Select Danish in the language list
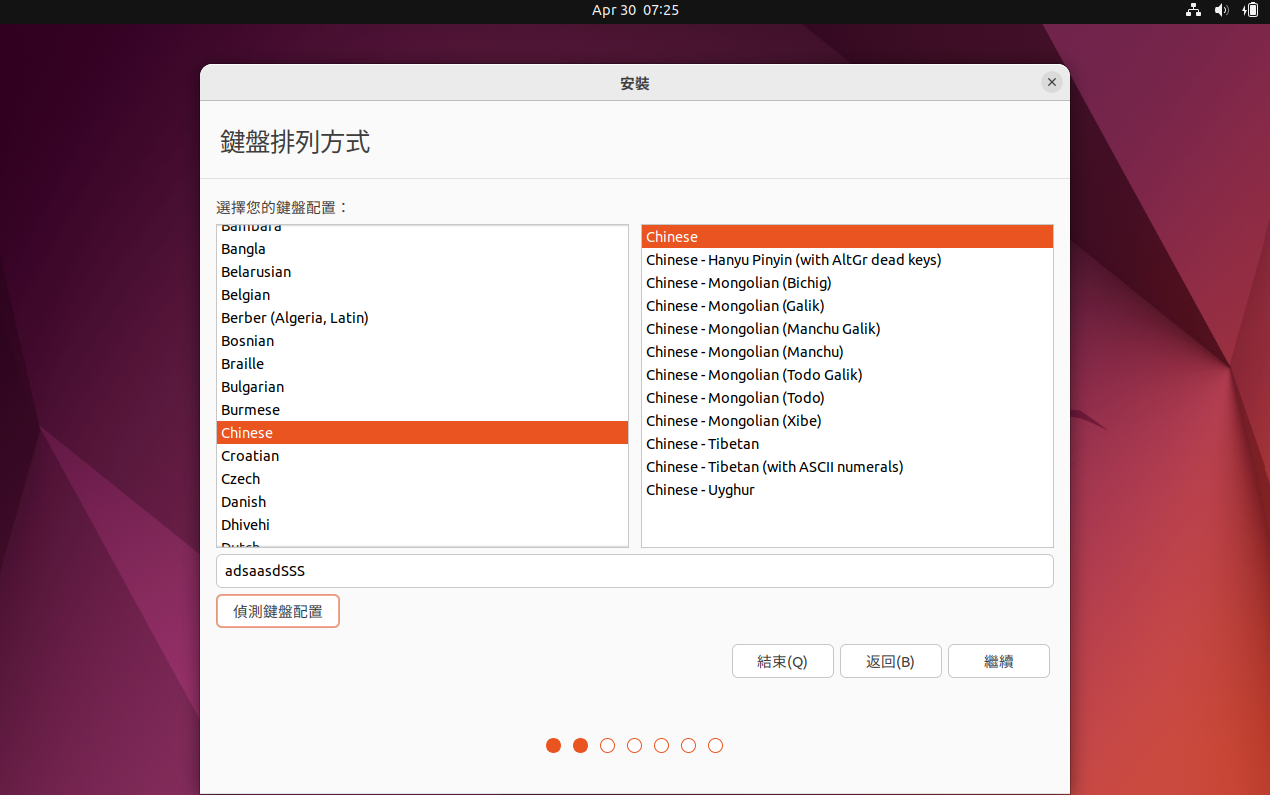Image resolution: width=1270 pixels, height=795 pixels. [422, 502]
